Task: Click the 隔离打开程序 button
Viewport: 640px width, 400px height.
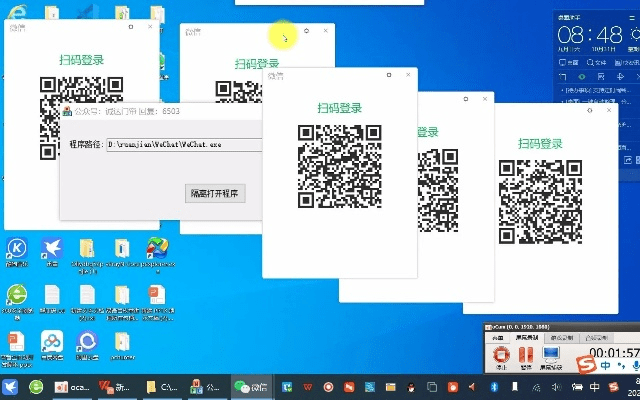Action: tap(216, 193)
